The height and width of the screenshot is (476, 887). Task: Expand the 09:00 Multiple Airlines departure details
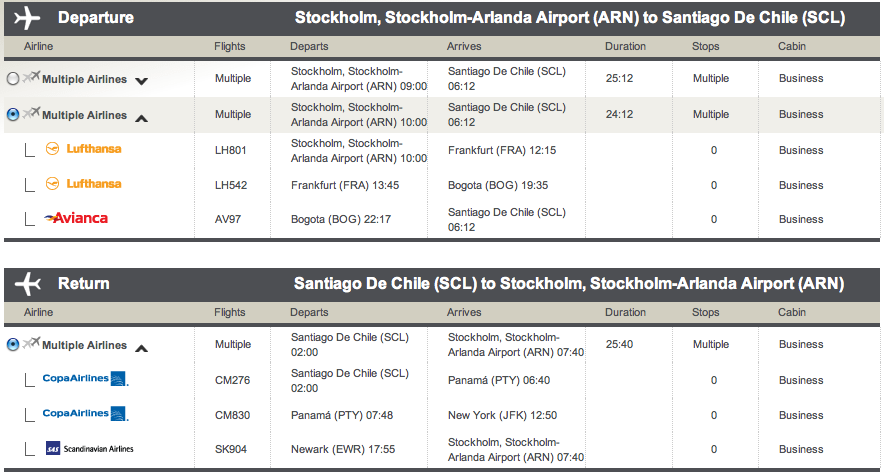[142, 81]
